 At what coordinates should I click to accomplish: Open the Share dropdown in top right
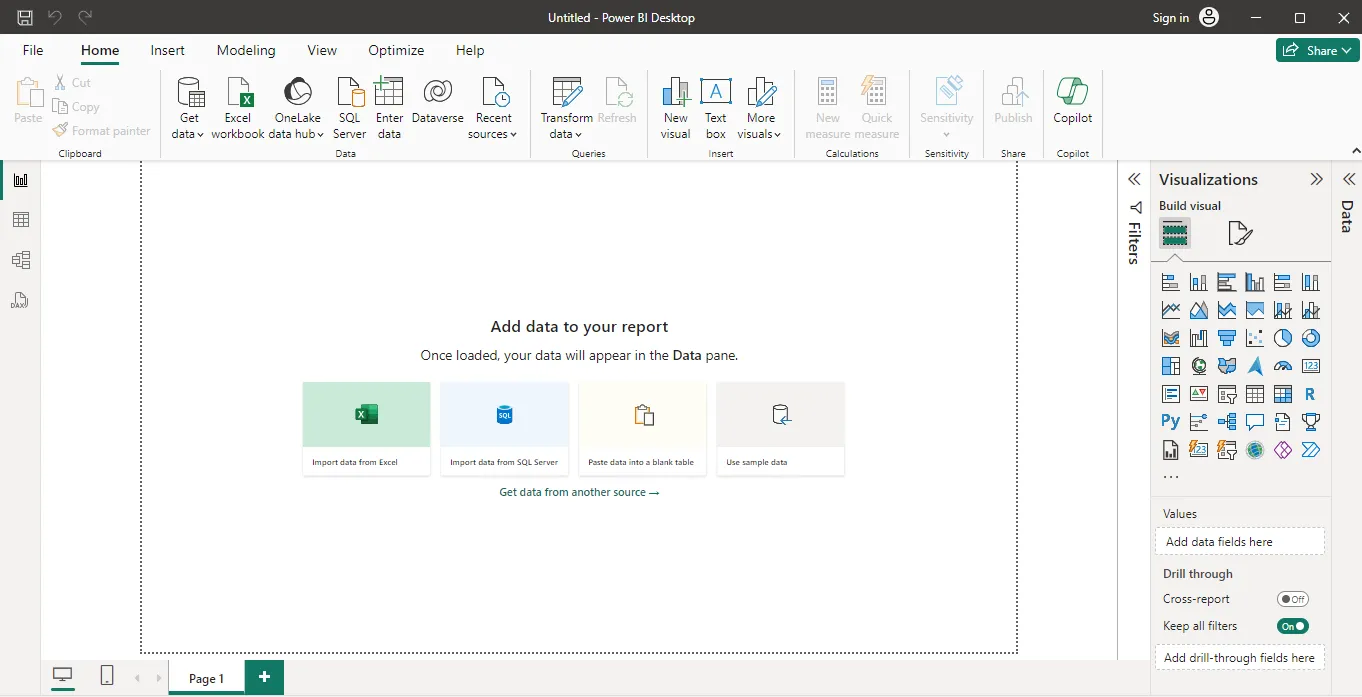point(1317,50)
